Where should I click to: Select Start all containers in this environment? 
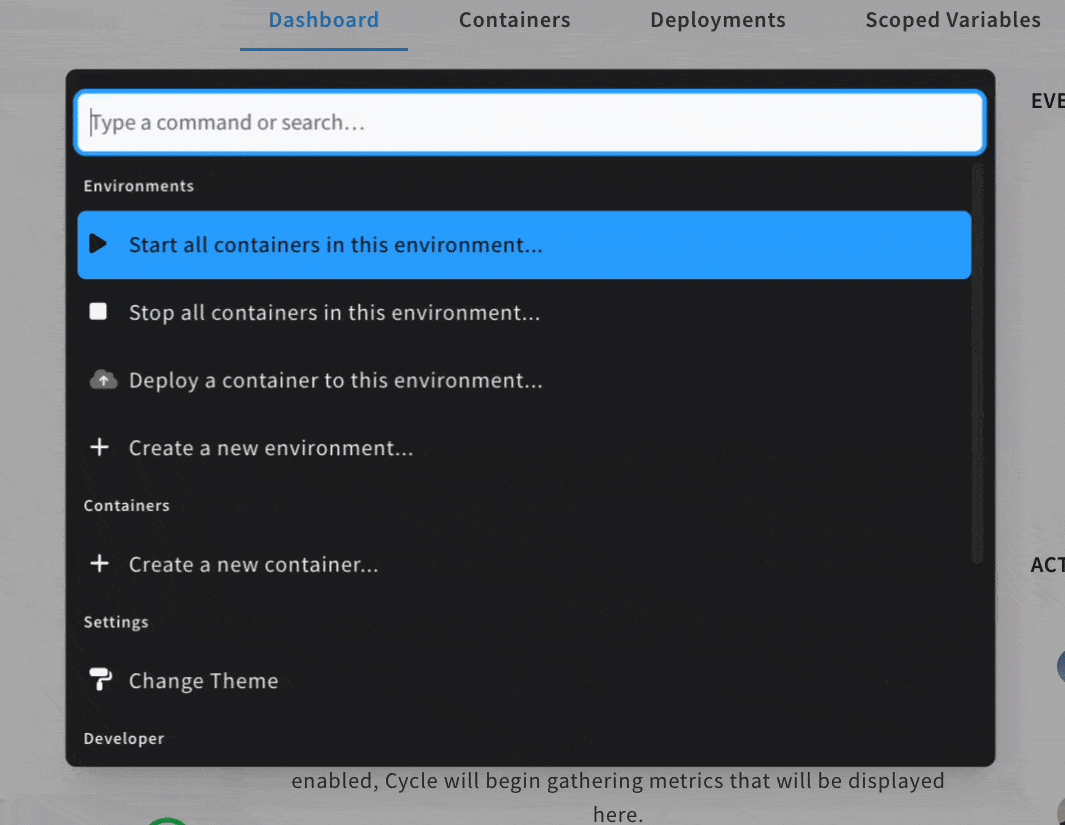[335, 245]
